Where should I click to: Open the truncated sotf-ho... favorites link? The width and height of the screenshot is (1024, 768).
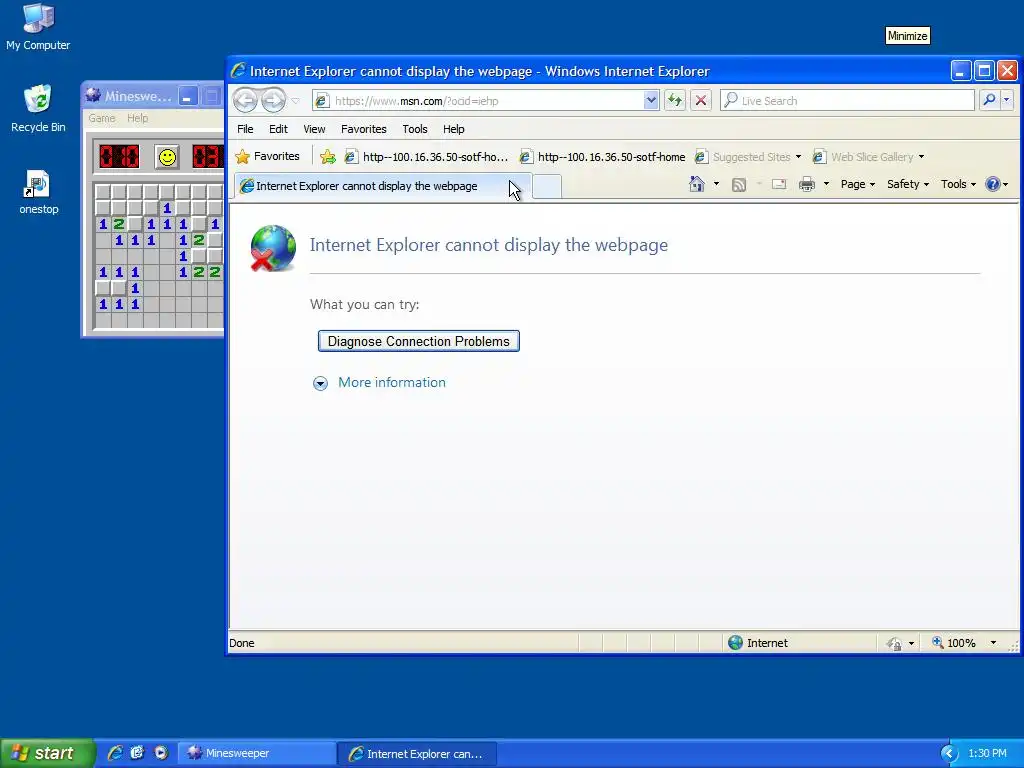(426, 157)
